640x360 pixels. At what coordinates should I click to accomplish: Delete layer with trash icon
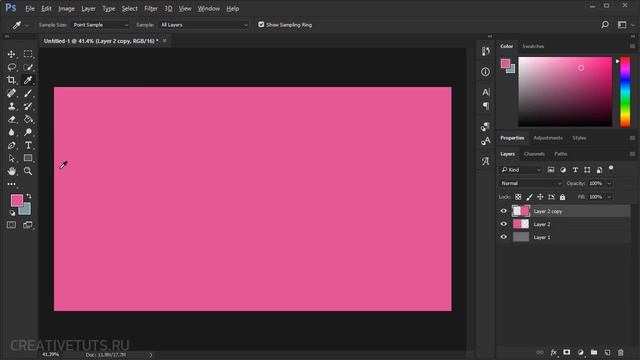click(x=621, y=352)
